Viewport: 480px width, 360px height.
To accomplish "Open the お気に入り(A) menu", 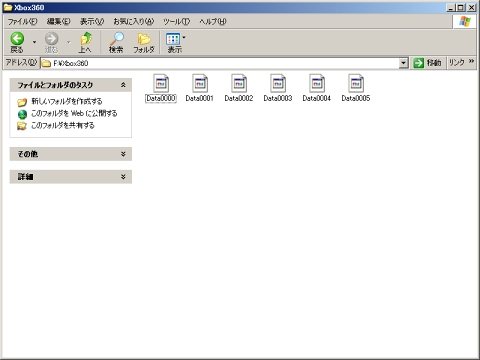I will [133, 22].
